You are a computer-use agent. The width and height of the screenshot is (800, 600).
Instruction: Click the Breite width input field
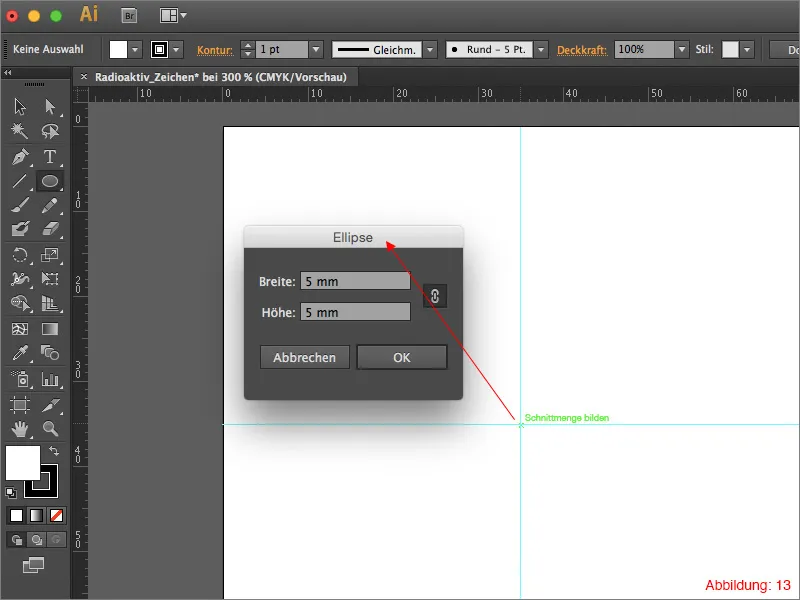pos(356,281)
